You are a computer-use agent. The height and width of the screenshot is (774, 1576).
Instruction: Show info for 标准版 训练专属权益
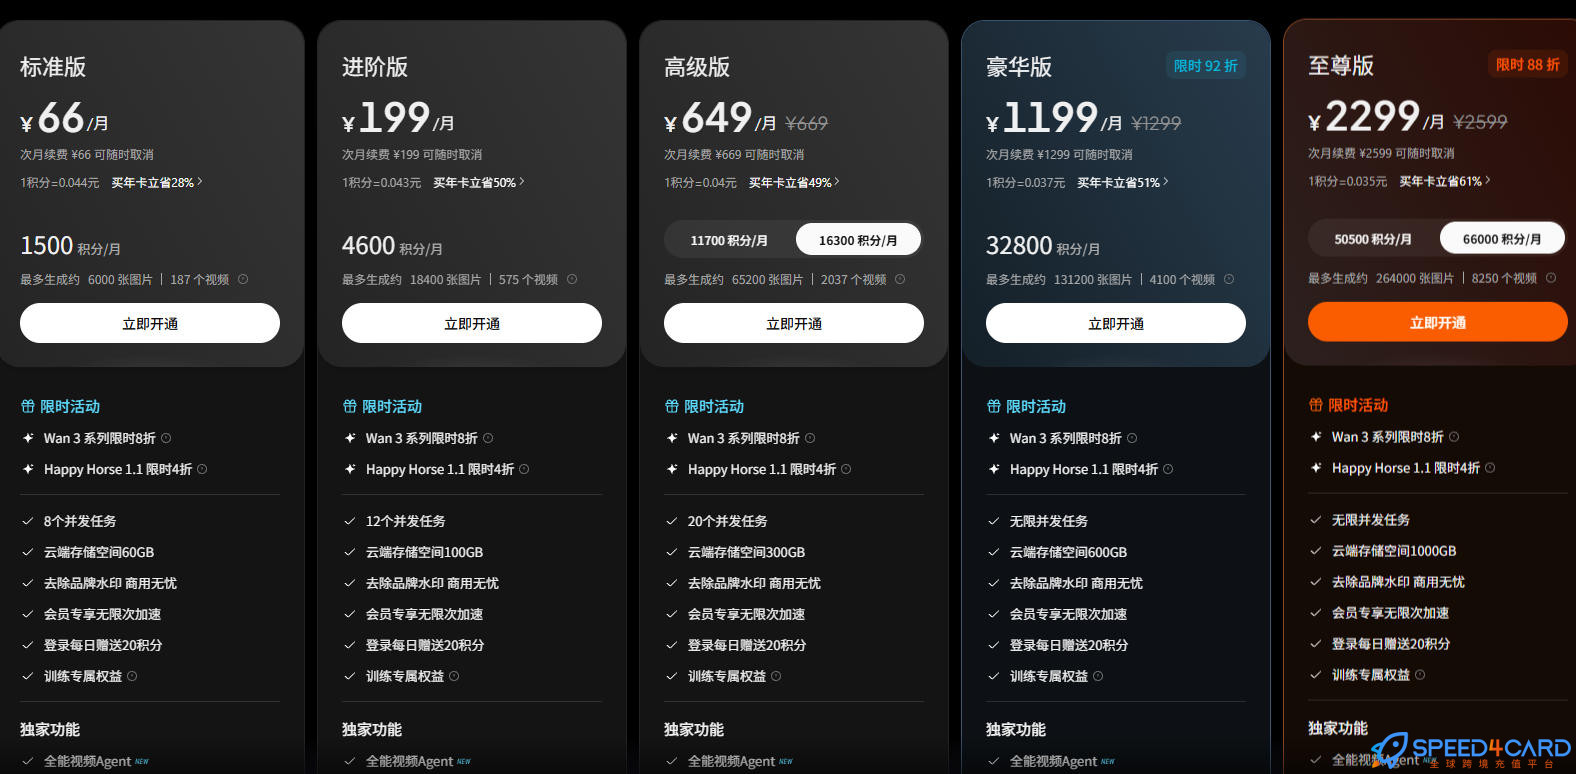click(x=132, y=676)
